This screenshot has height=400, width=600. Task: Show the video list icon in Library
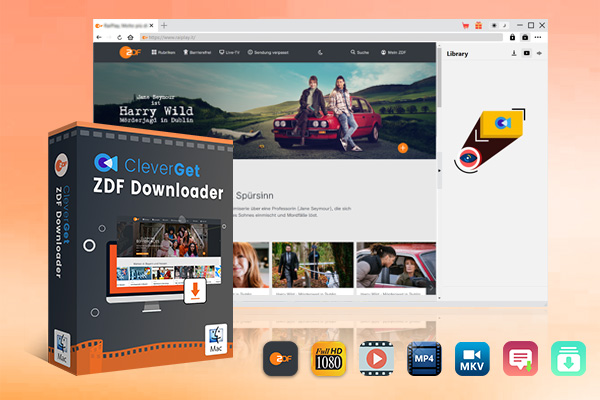pyautogui.click(x=527, y=53)
